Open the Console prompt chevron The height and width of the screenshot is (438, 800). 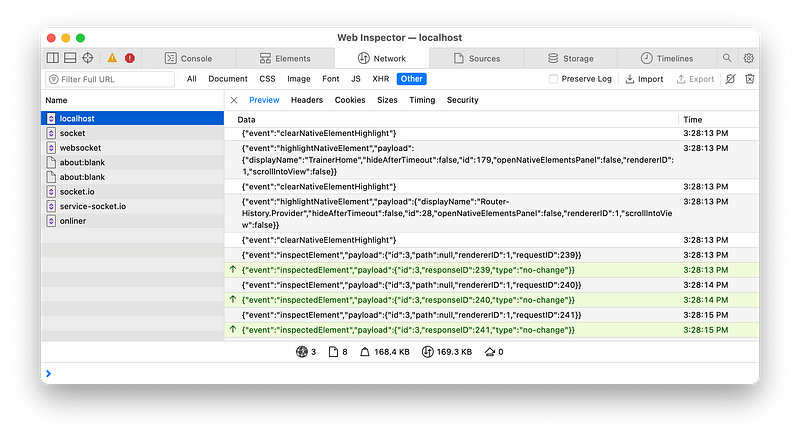[49, 373]
